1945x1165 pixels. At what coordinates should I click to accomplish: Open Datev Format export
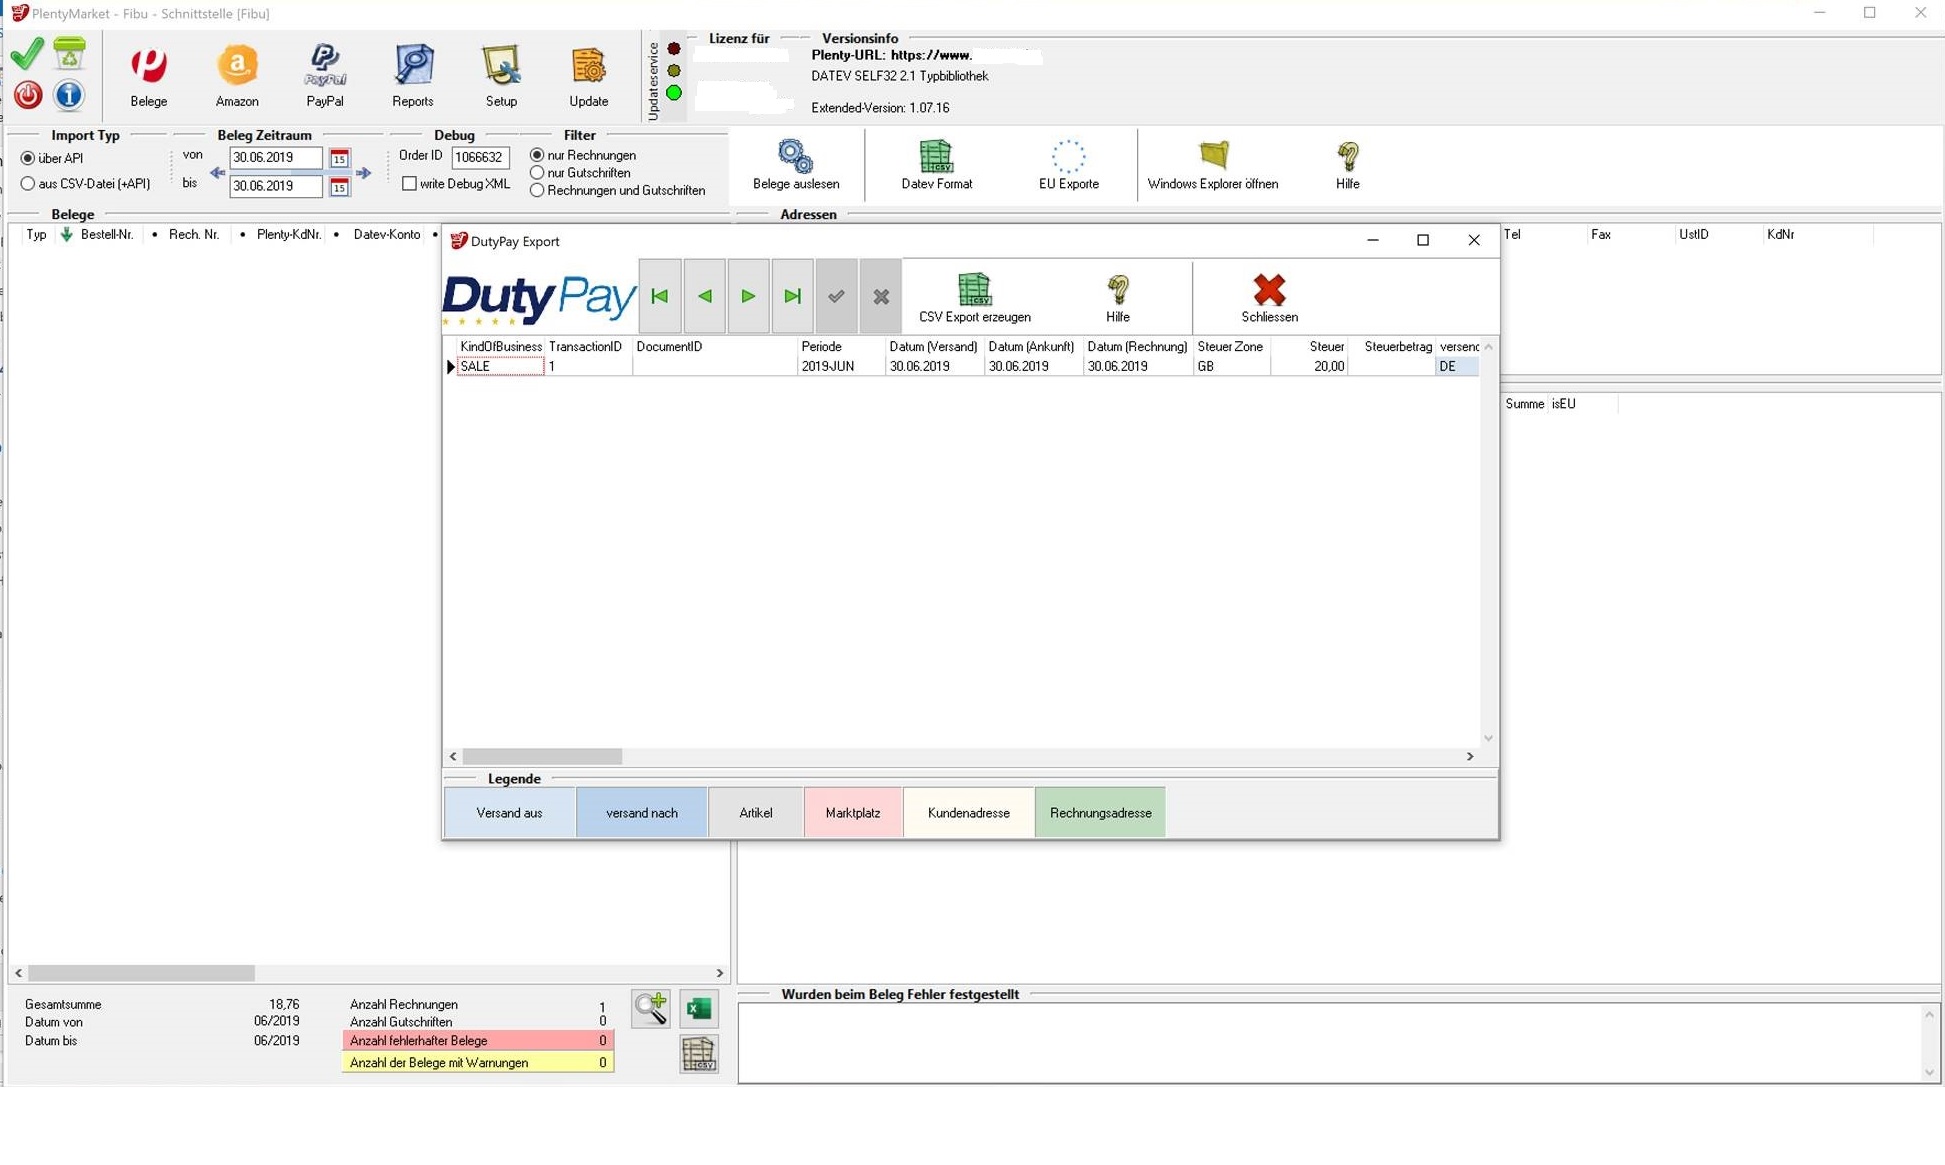pyautogui.click(x=937, y=165)
